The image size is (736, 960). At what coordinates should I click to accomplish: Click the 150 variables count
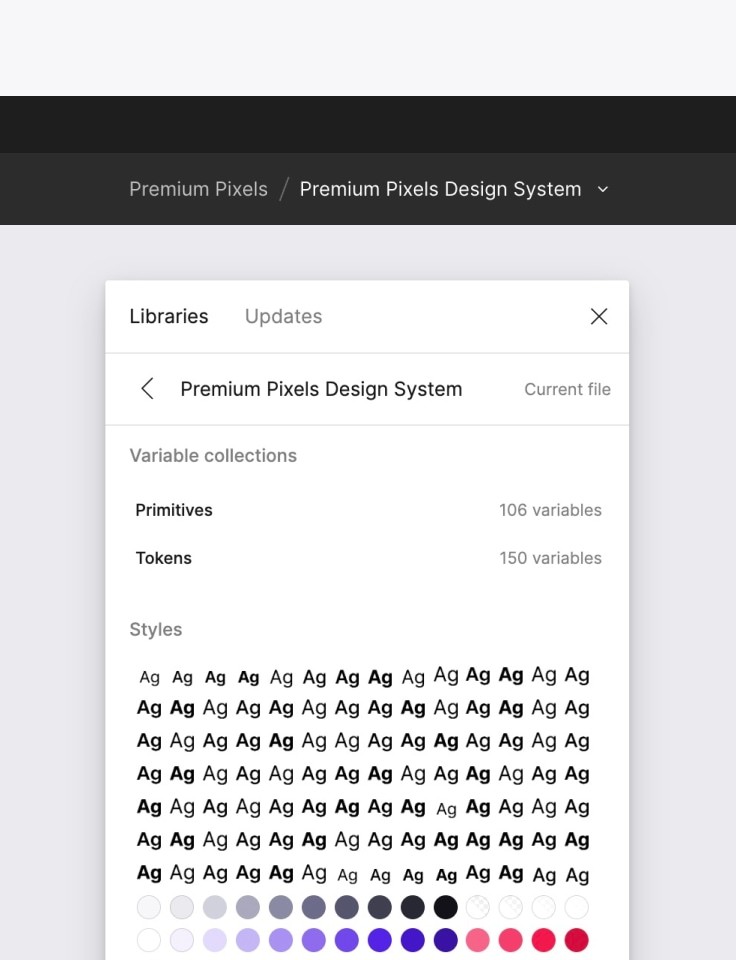point(550,558)
